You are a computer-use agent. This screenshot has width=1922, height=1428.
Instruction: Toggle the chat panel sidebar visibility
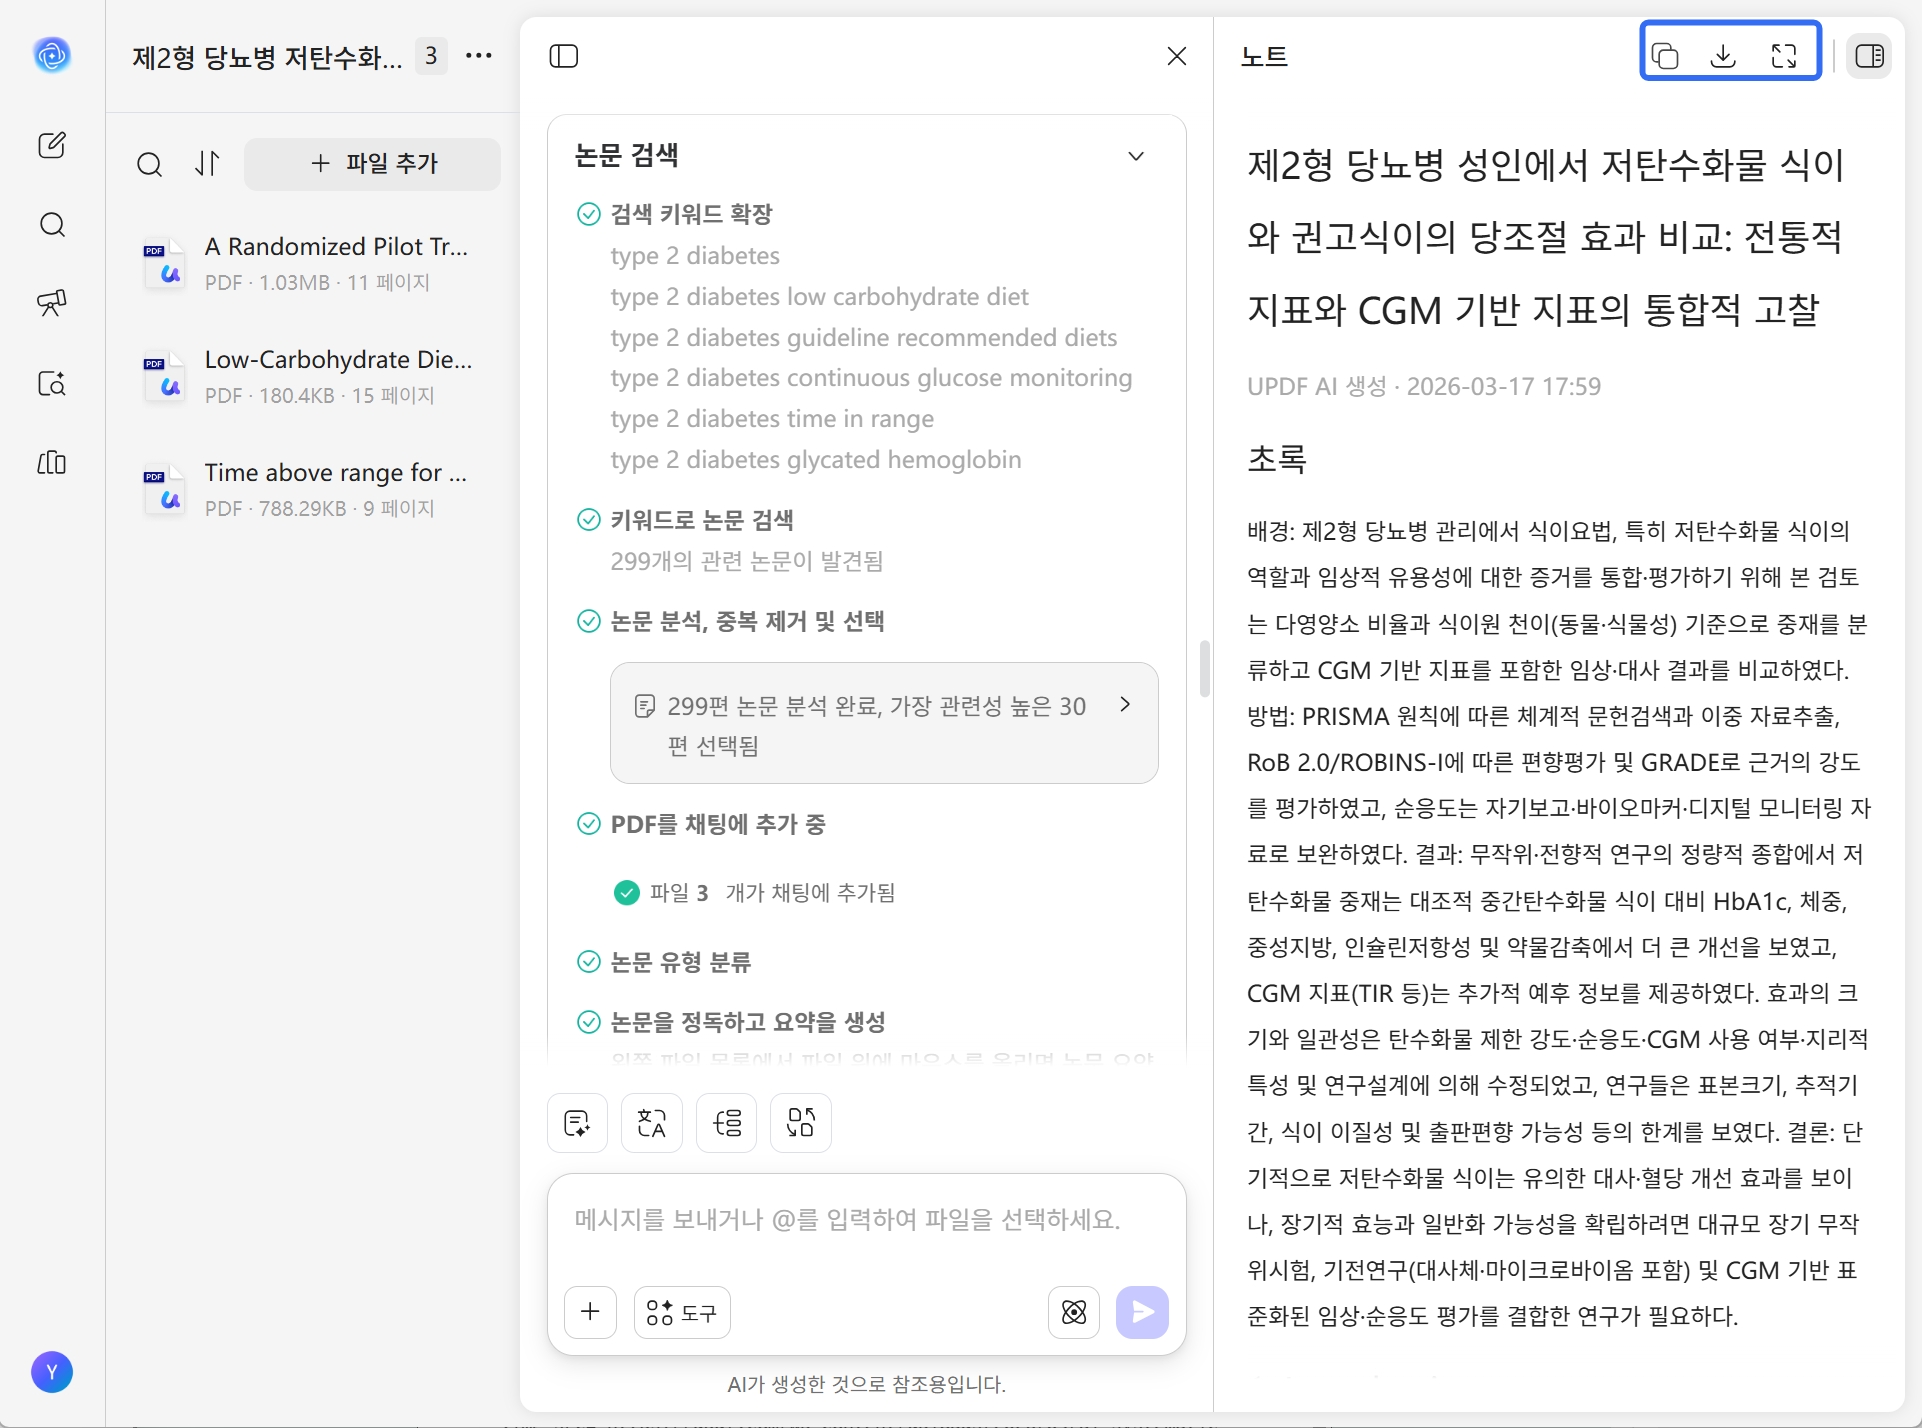(x=563, y=56)
